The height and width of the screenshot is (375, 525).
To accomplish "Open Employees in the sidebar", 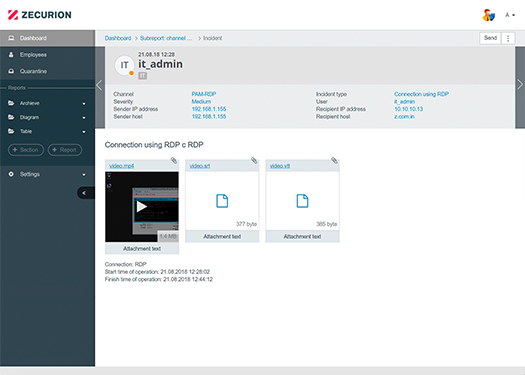I will (47, 55).
